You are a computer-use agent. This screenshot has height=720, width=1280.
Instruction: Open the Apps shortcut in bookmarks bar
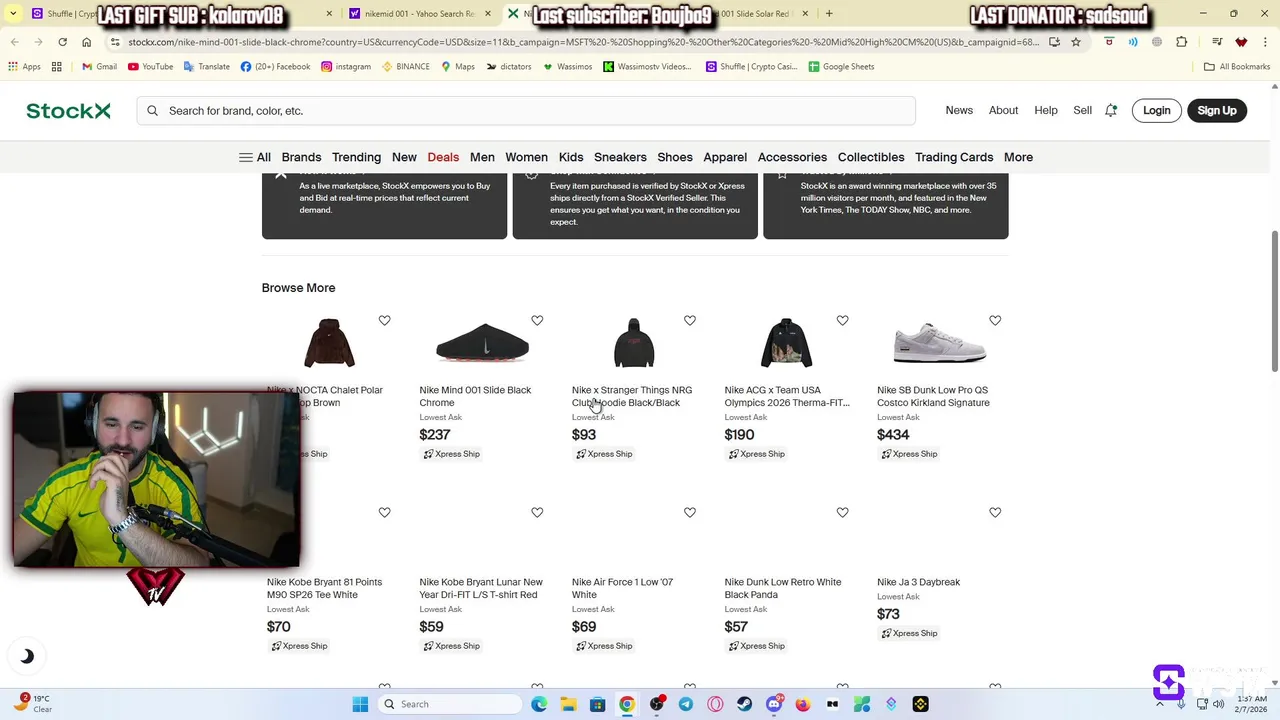coord(24,67)
